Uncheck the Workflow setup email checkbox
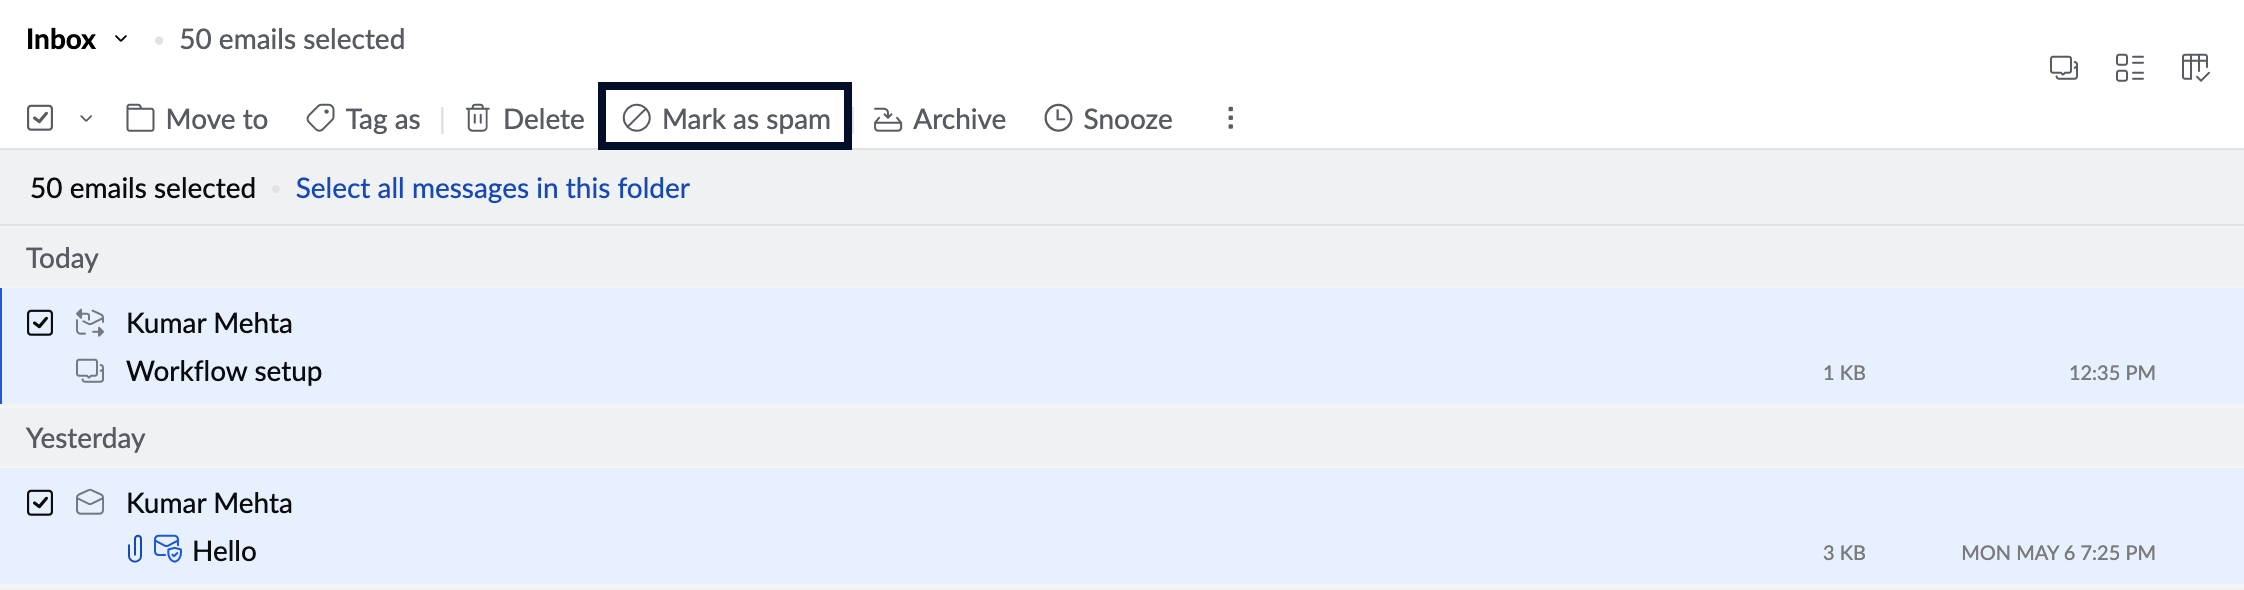 40,323
